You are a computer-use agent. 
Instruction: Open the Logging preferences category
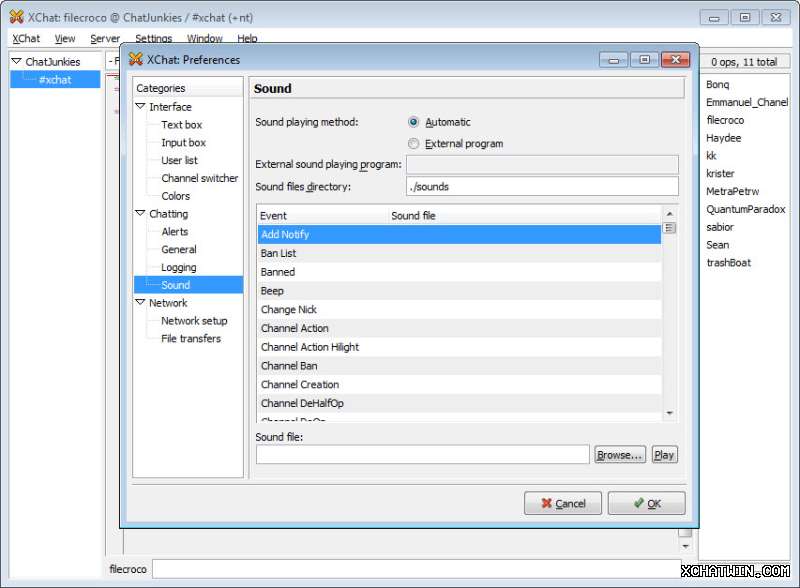[179, 268]
